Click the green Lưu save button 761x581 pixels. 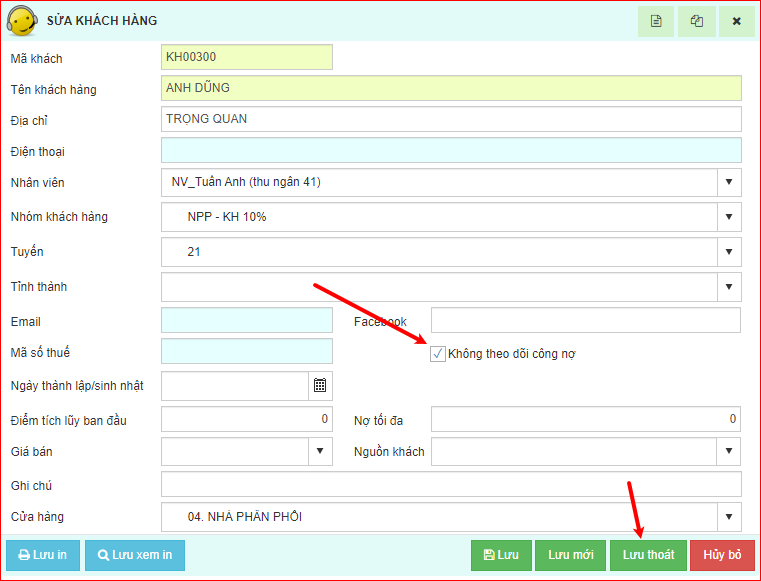pos(501,555)
